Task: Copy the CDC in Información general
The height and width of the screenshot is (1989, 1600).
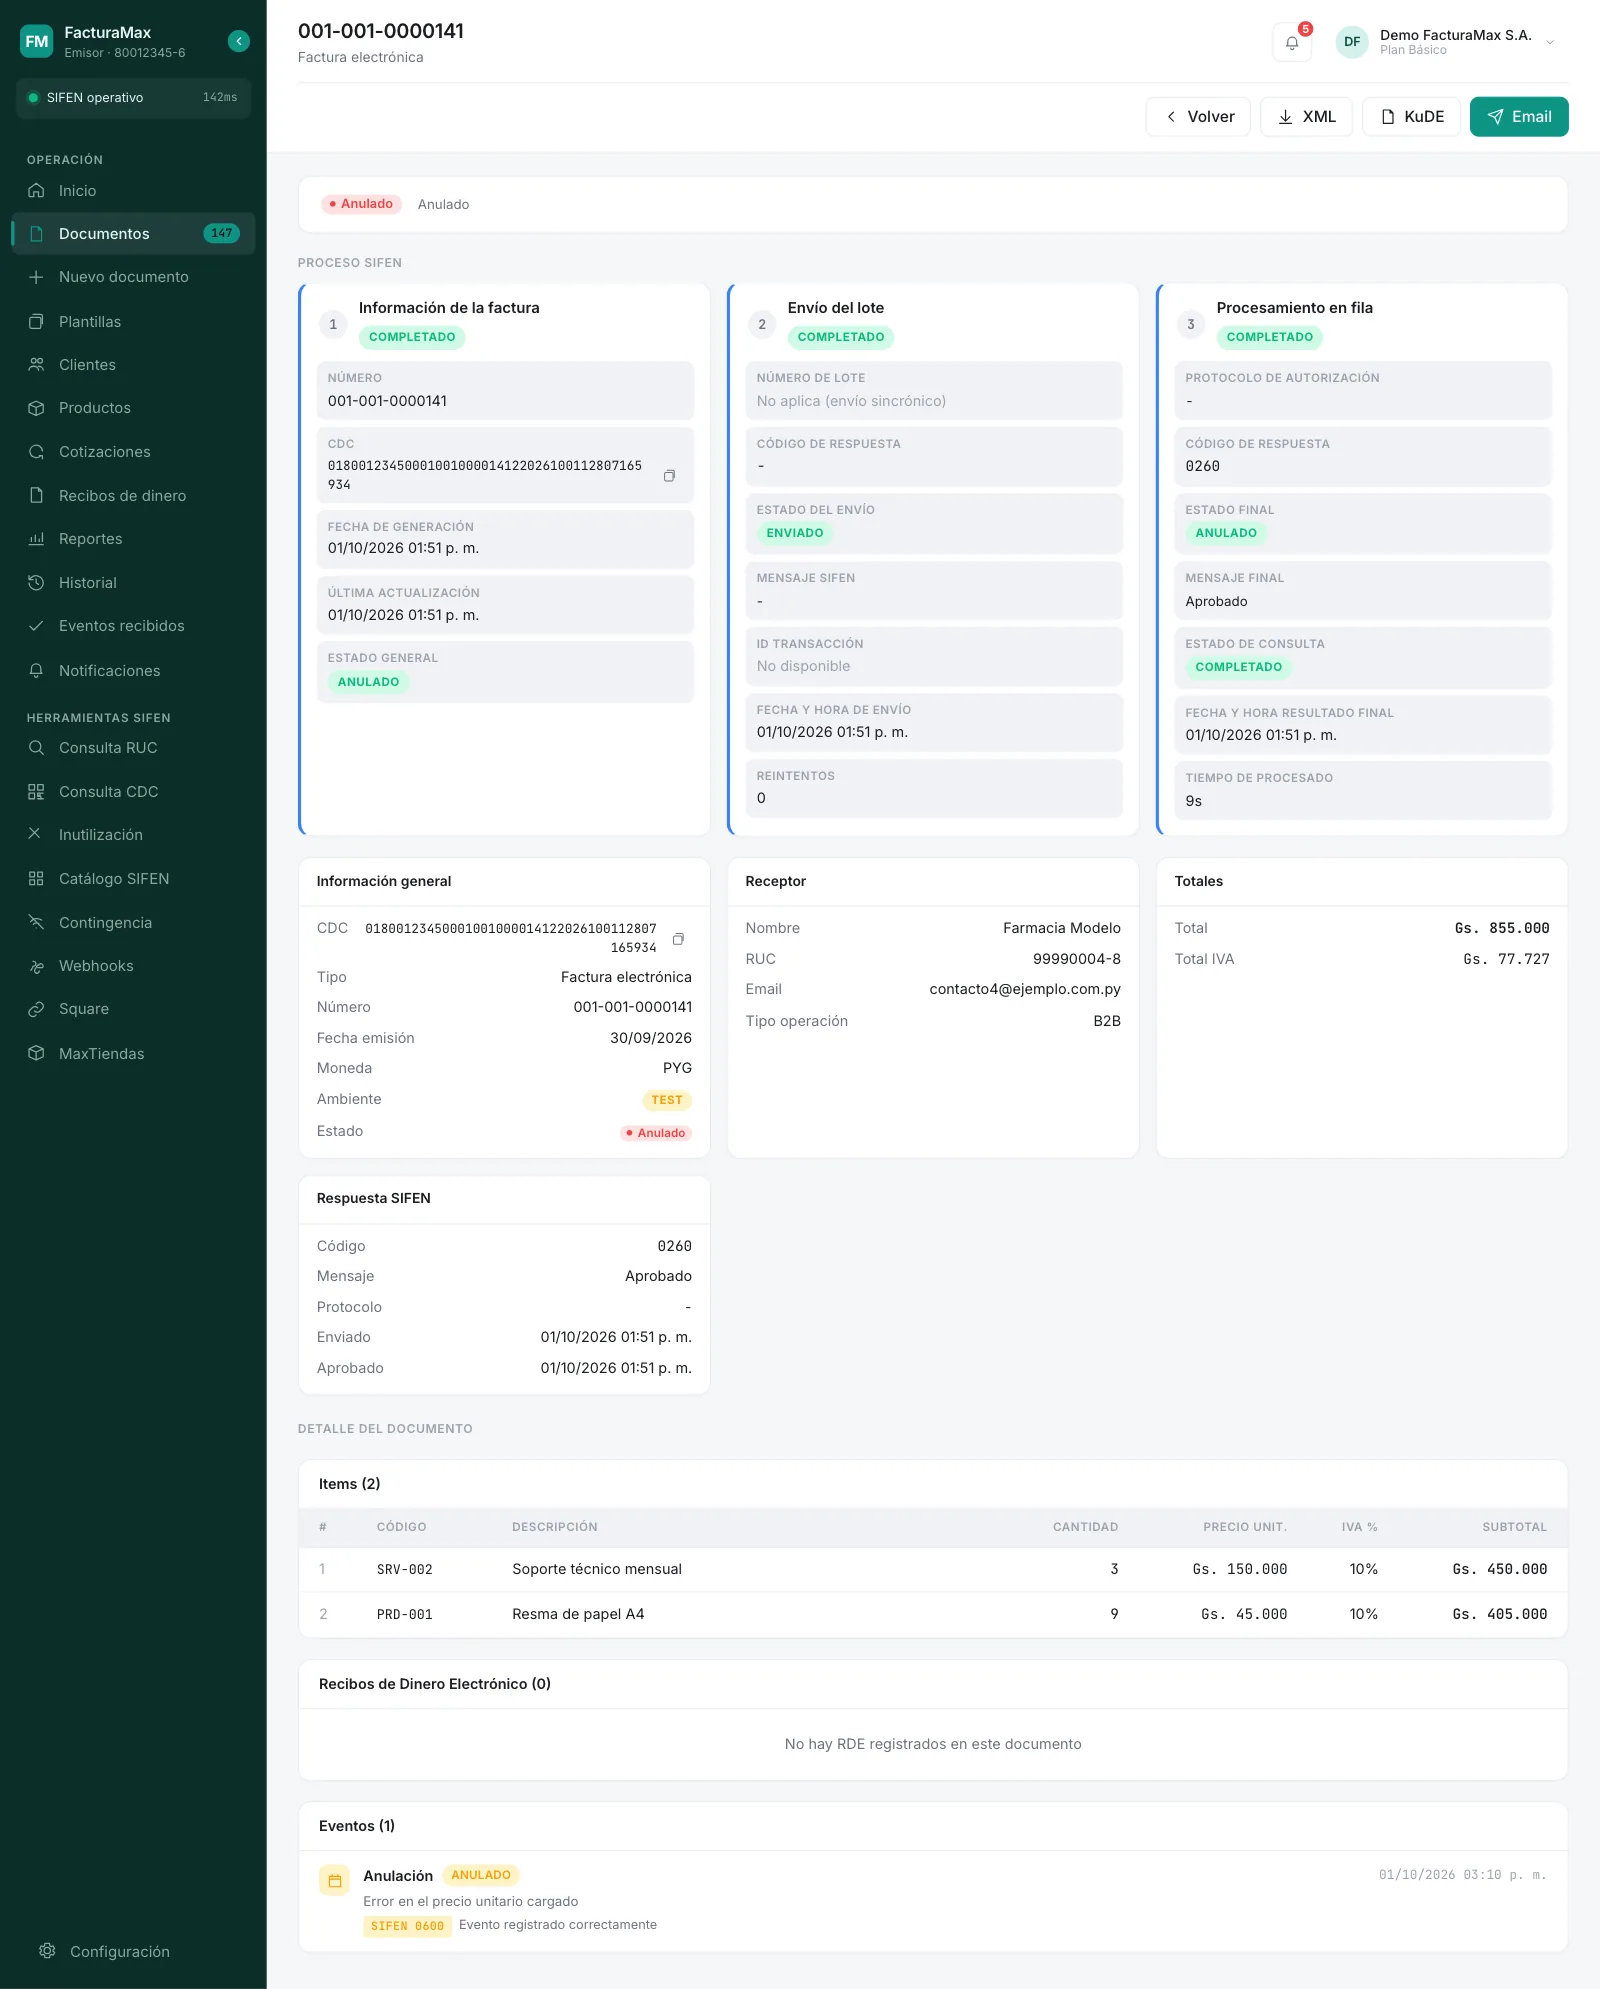Action: click(678, 939)
